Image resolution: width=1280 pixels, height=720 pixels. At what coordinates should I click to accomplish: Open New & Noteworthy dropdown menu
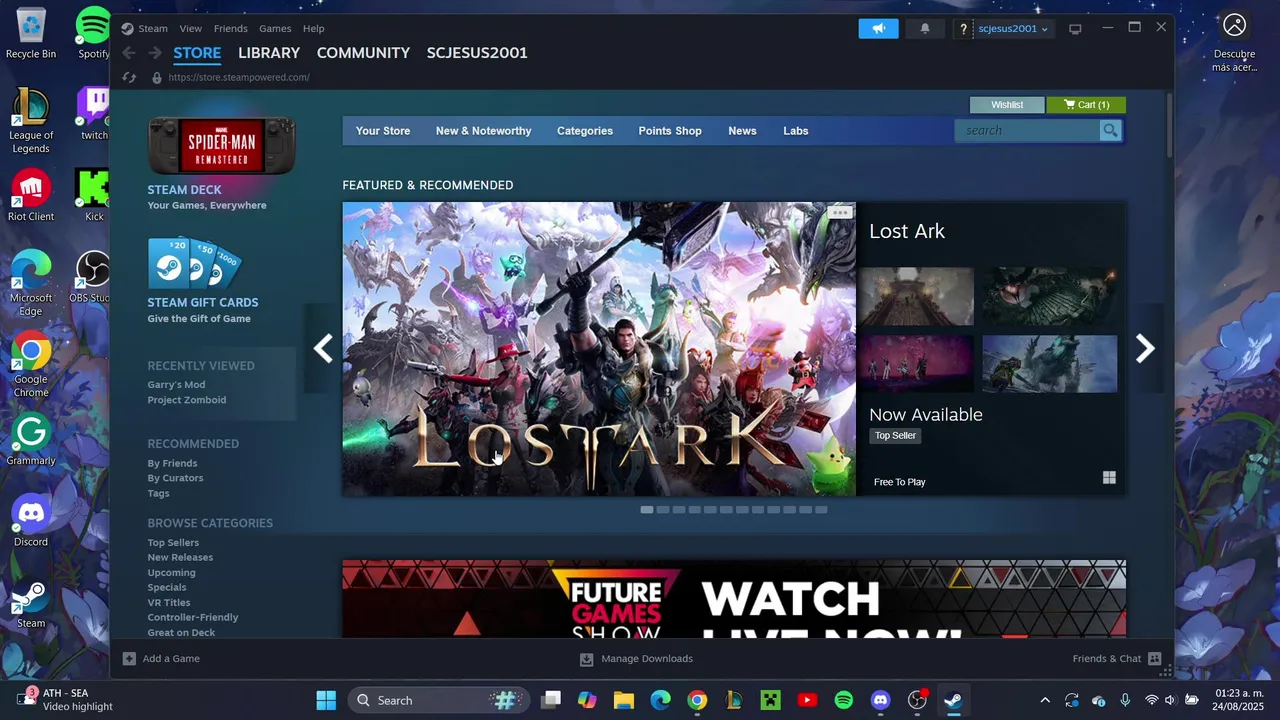click(483, 131)
